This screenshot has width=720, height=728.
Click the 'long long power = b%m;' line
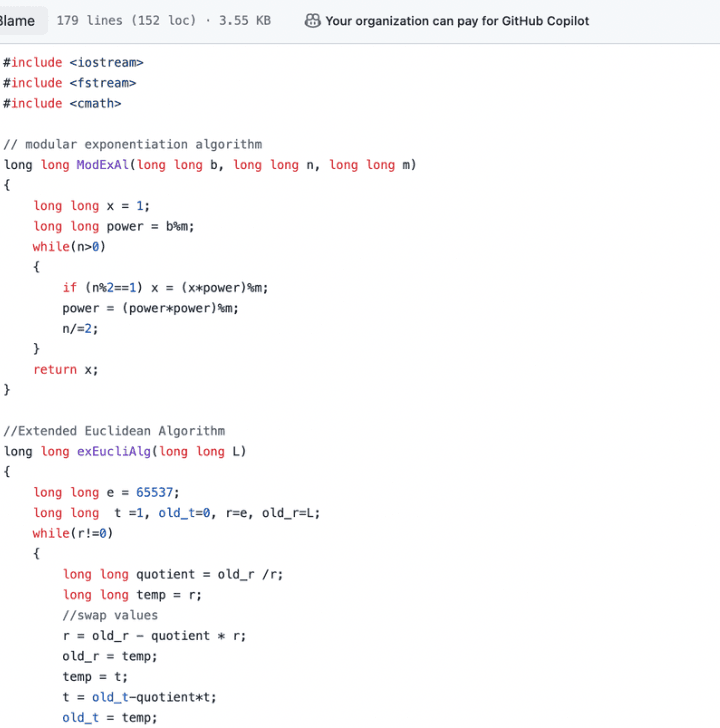point(114,226)
